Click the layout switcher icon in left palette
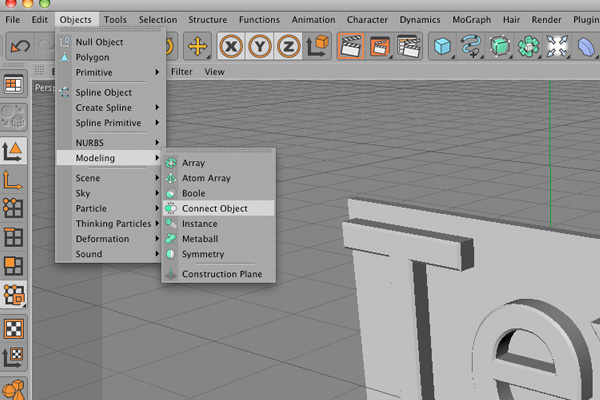The height and width of the screenshot is (400, 600). 14,84
